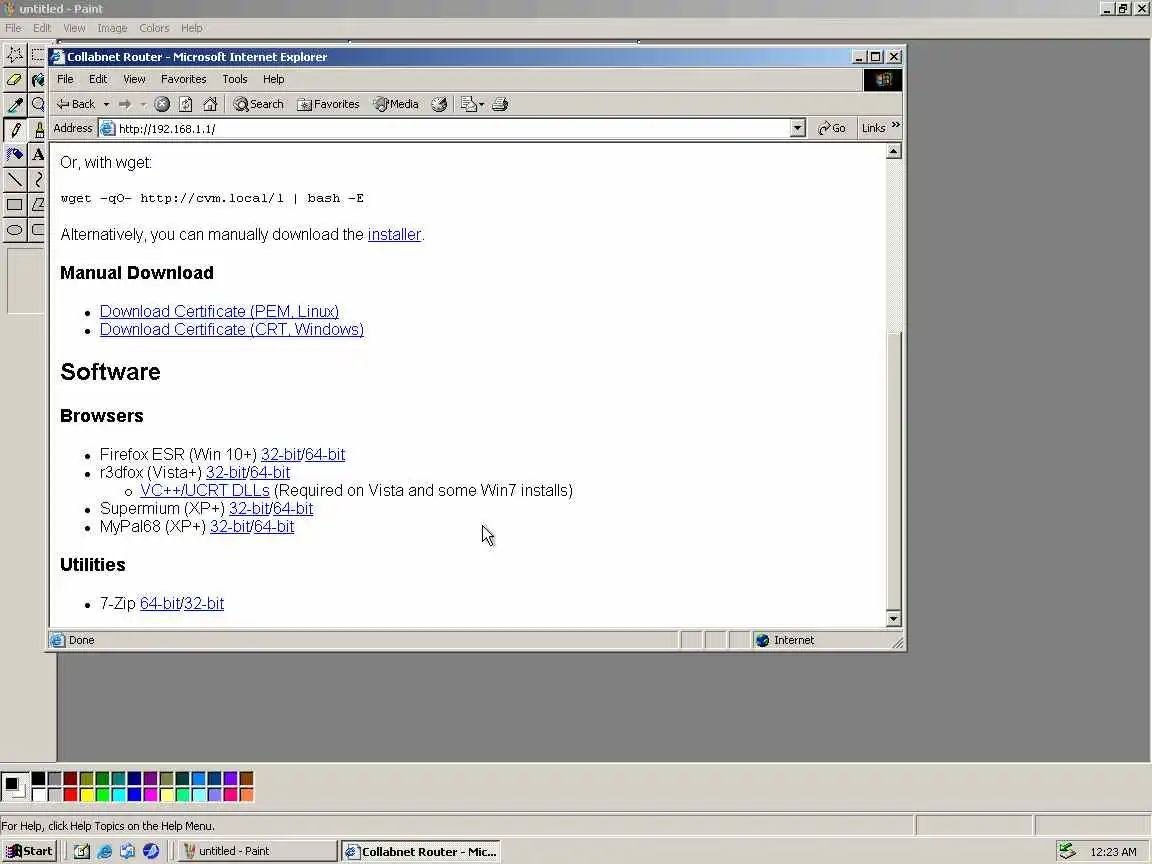Select the Eraser tool in Paint

(14, 79)
